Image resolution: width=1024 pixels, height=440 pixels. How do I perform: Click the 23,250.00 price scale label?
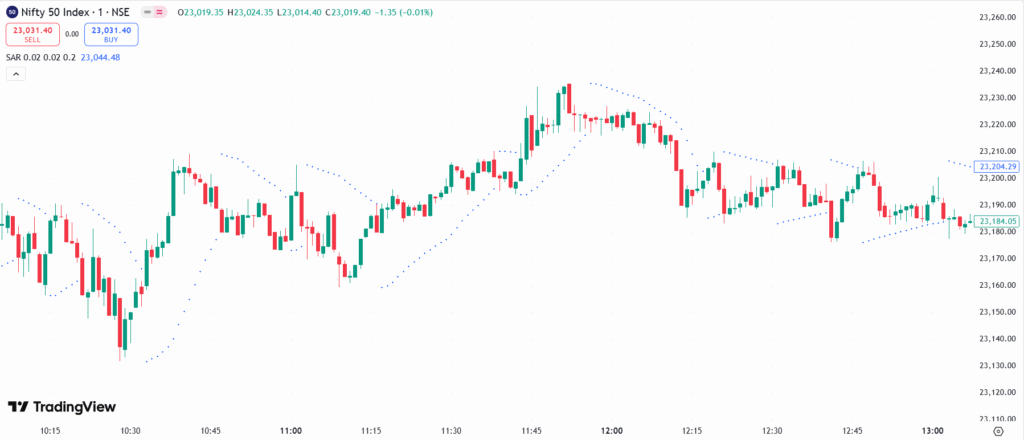click(998, 44)
